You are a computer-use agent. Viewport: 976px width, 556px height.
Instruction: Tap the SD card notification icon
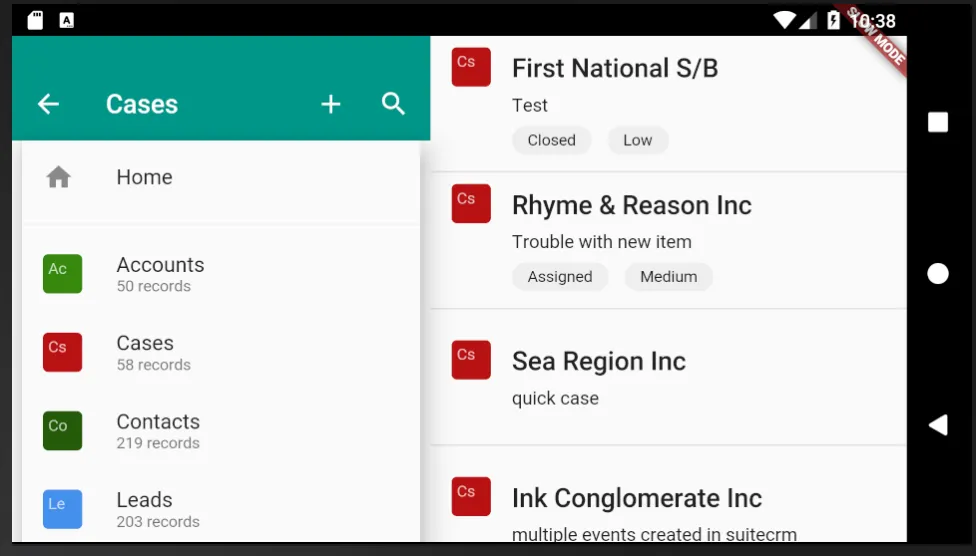pyautogui.click(x=35, y=20)
